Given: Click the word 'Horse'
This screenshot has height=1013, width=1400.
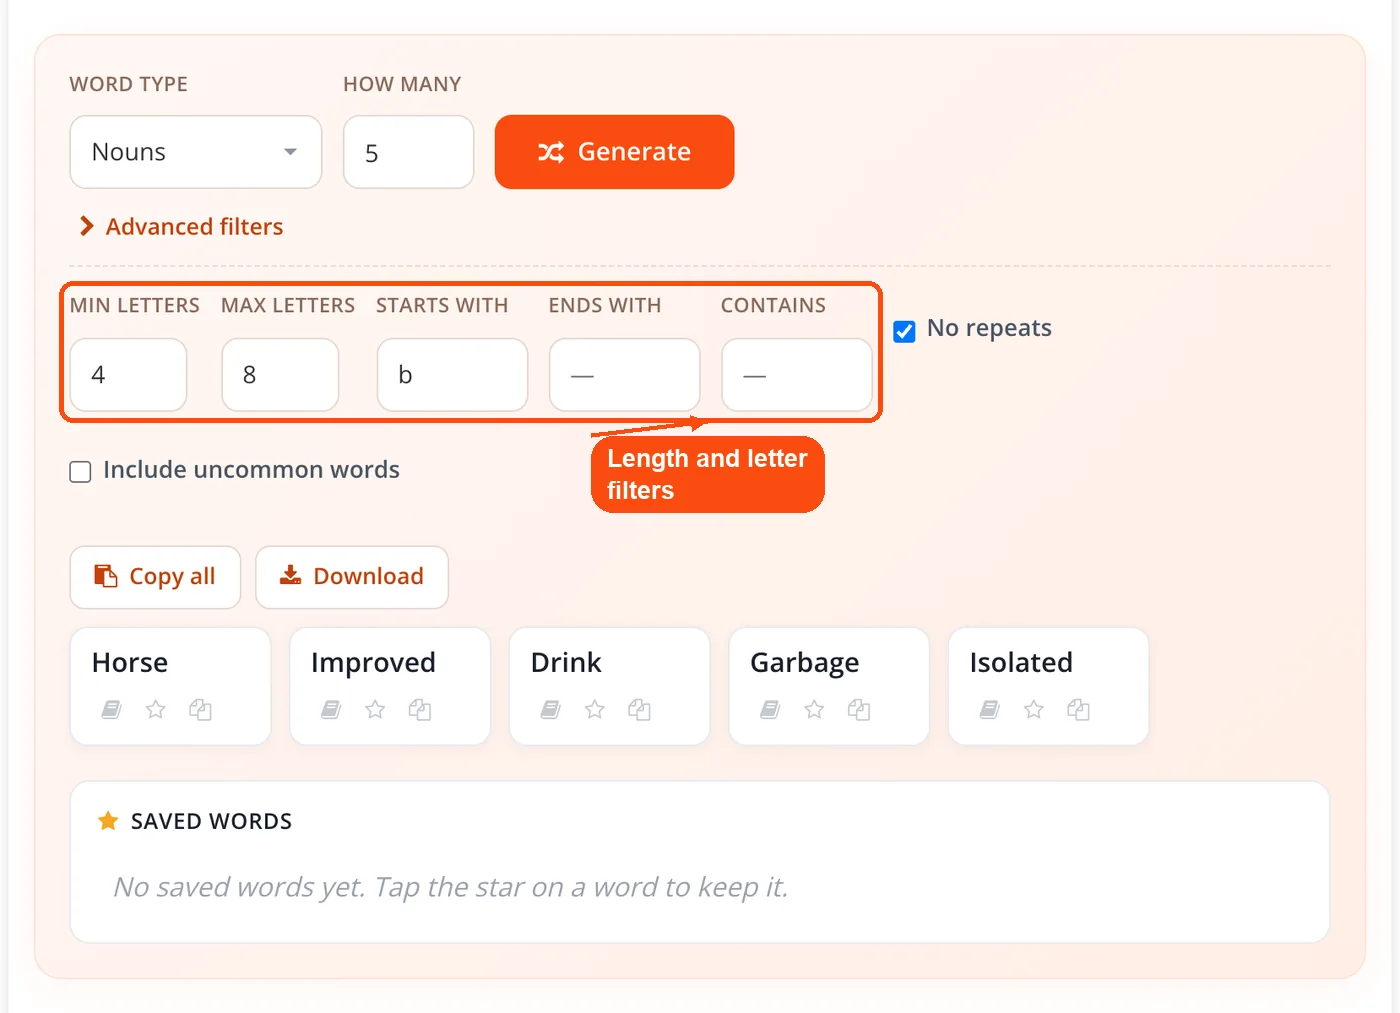Looking at the screenshot, I should tap(130, 662).
